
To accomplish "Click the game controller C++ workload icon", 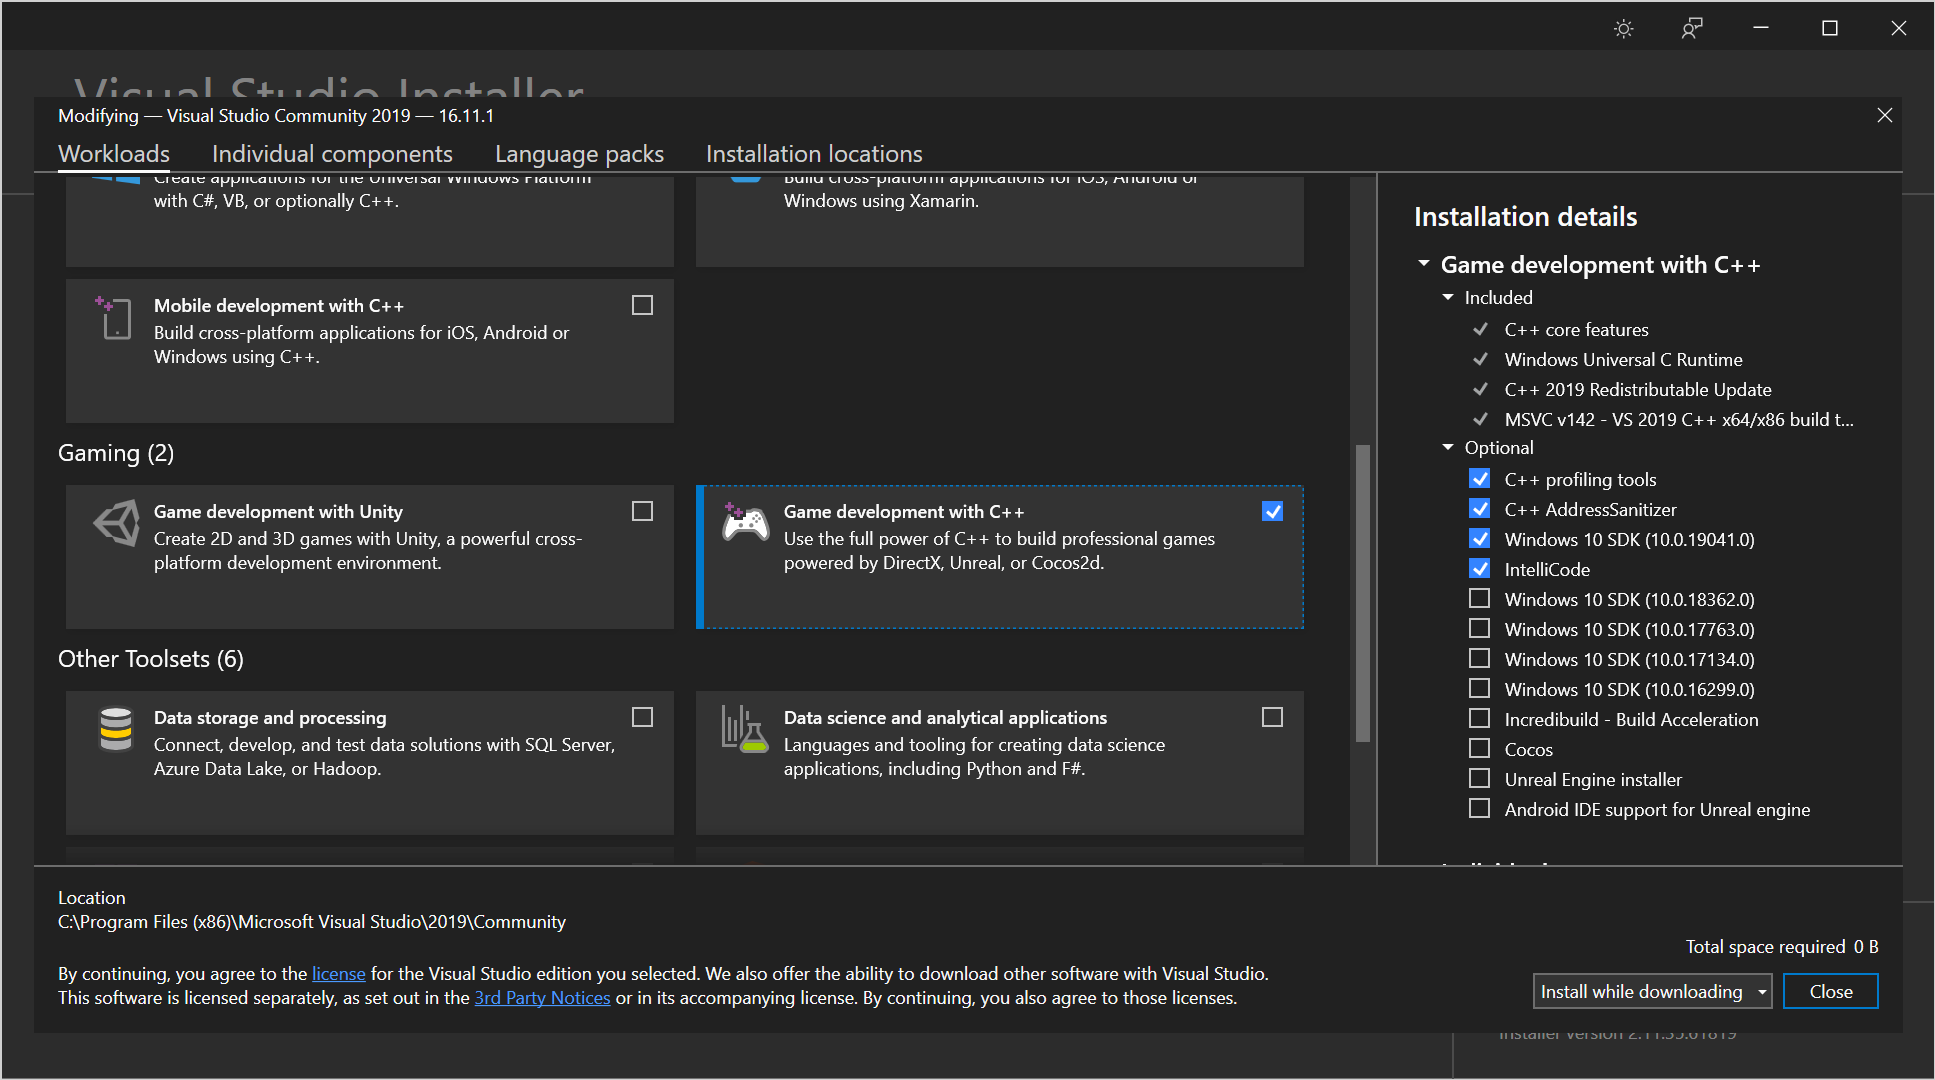I will [x=746, y=522].
